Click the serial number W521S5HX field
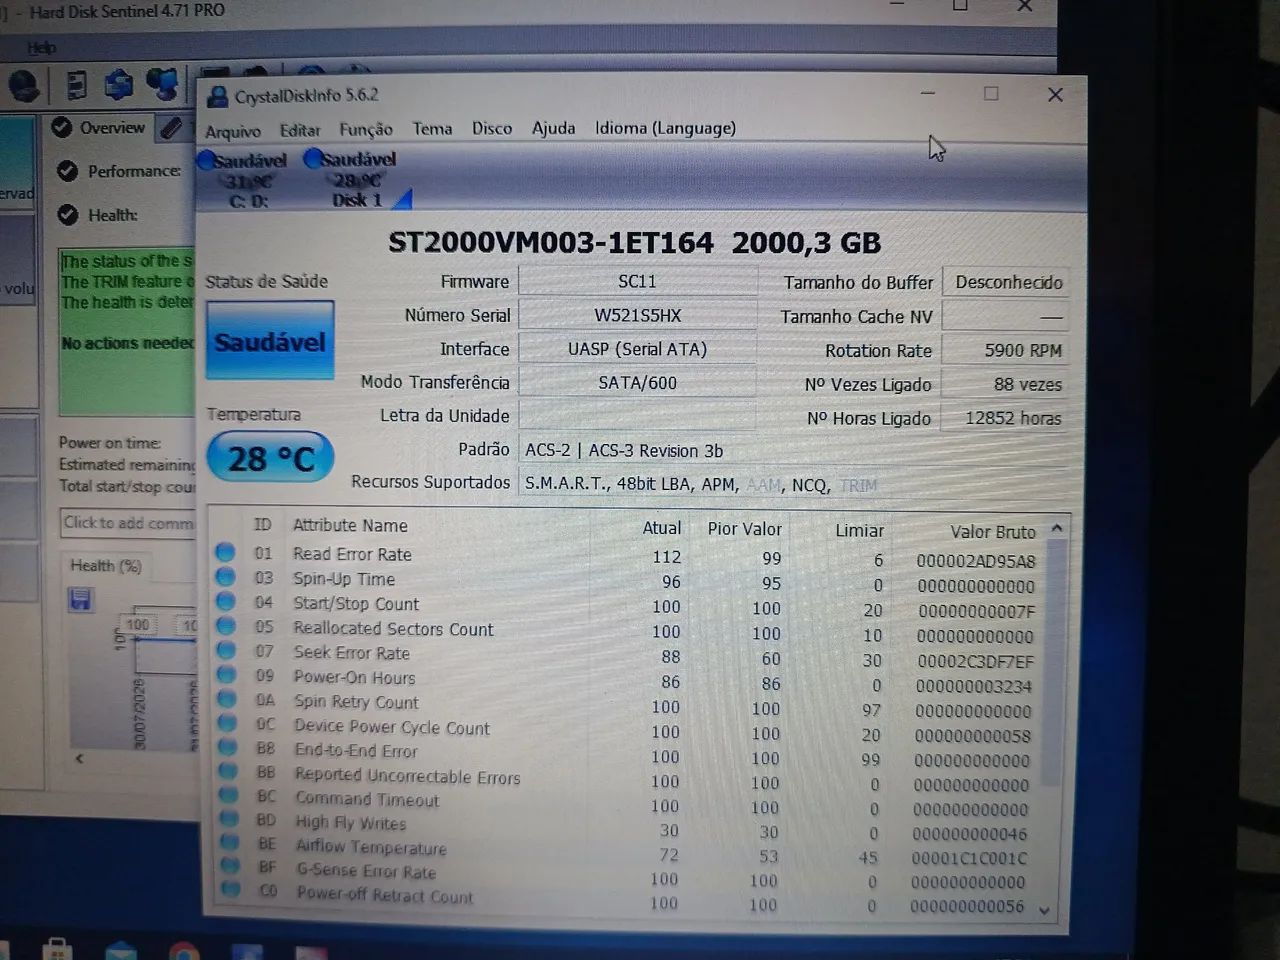1280x960 pixels. (637, 315)
